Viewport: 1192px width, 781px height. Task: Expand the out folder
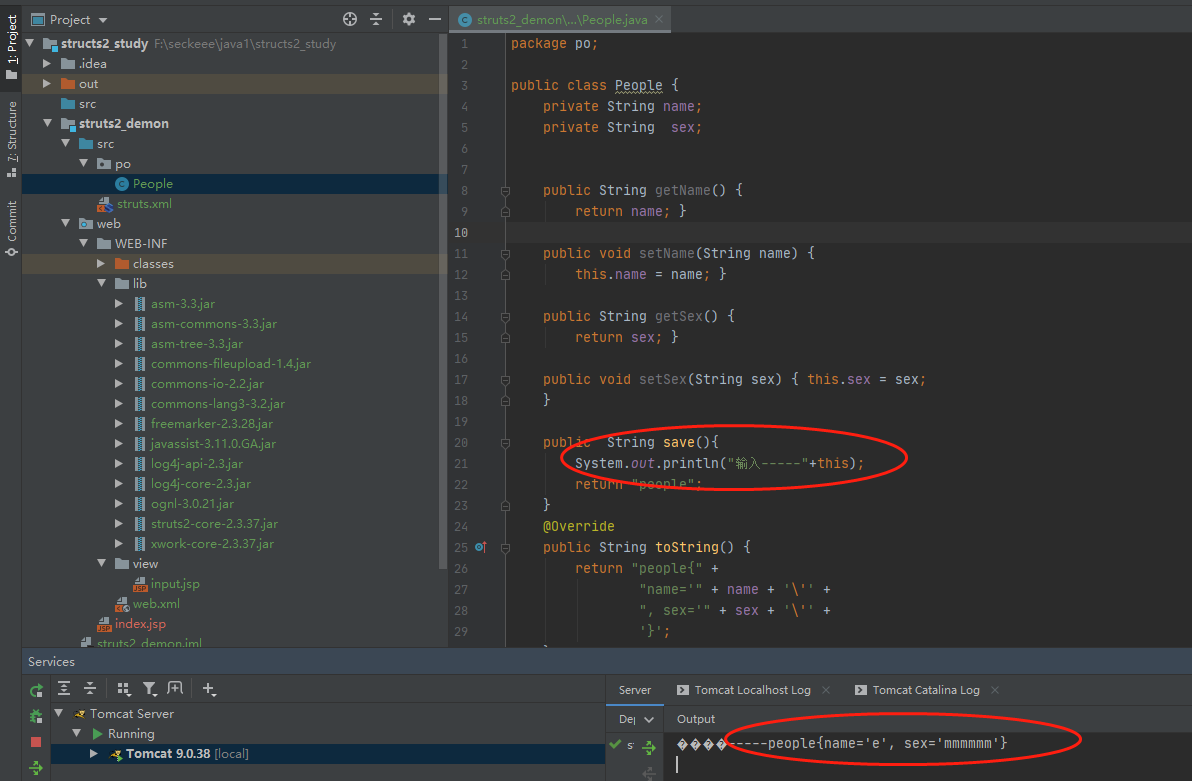tap(47, 83)
